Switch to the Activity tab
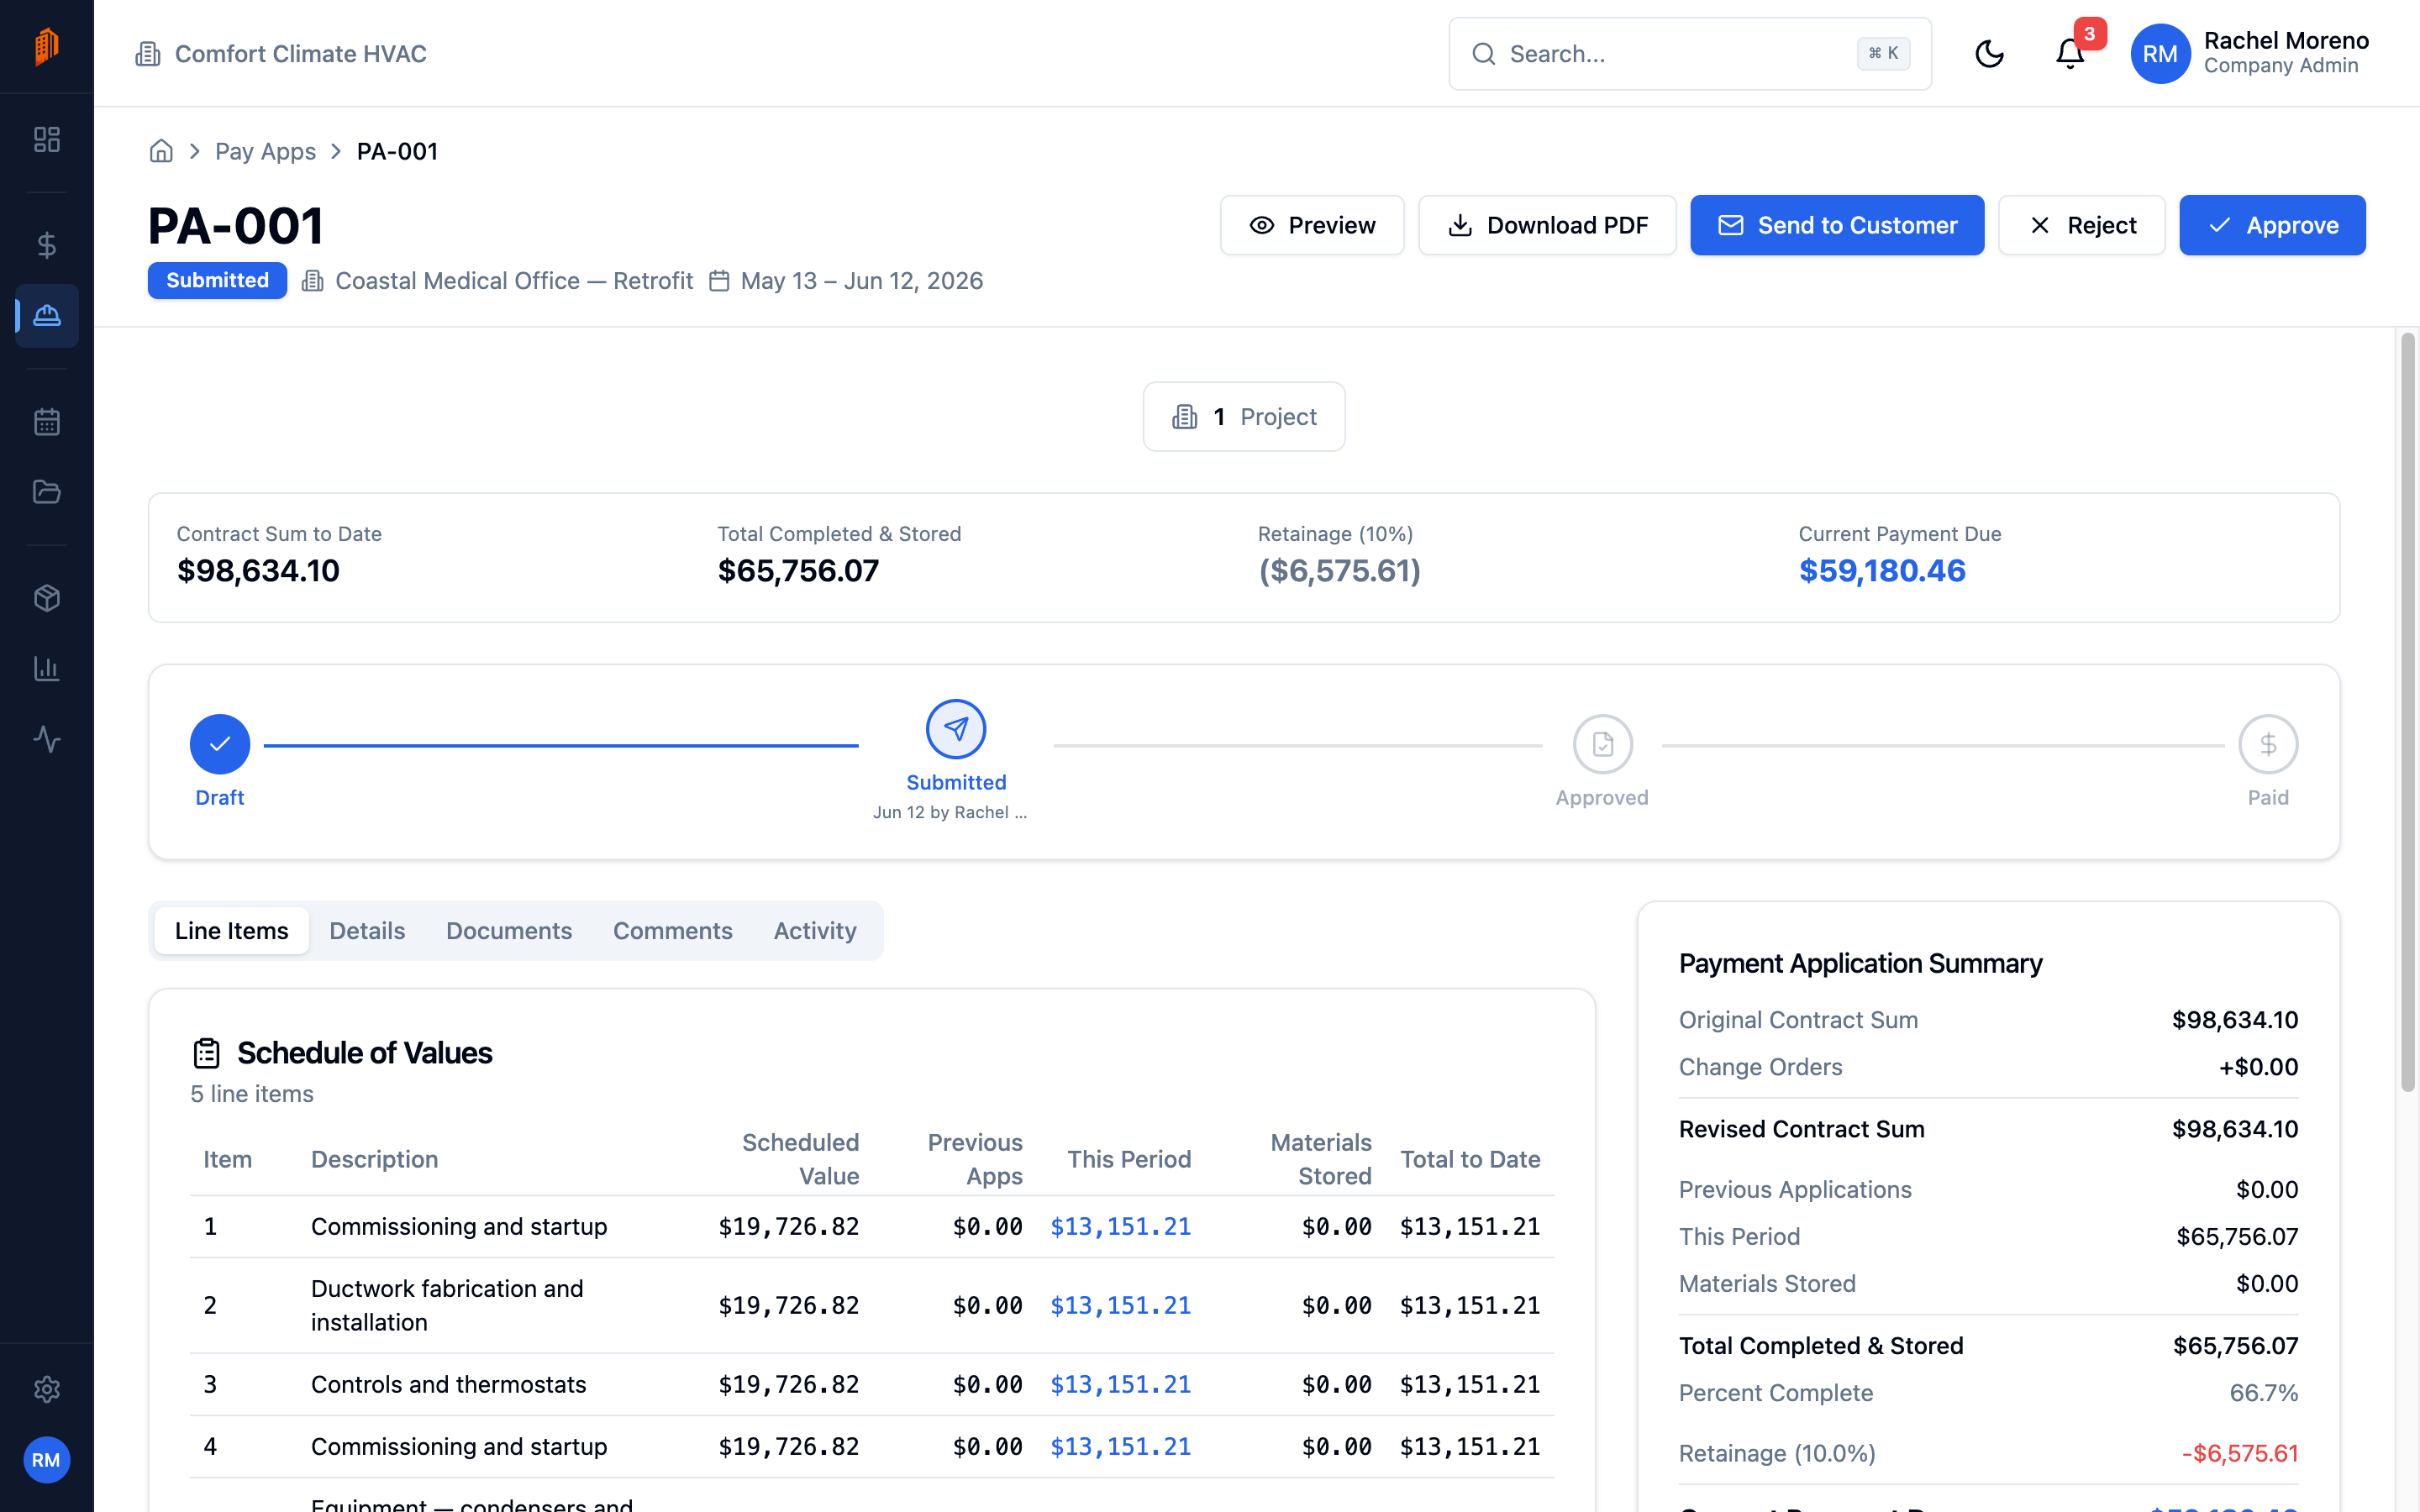Image resolution: width=2420 pixels, height=1512 pixels. point(815,931)
